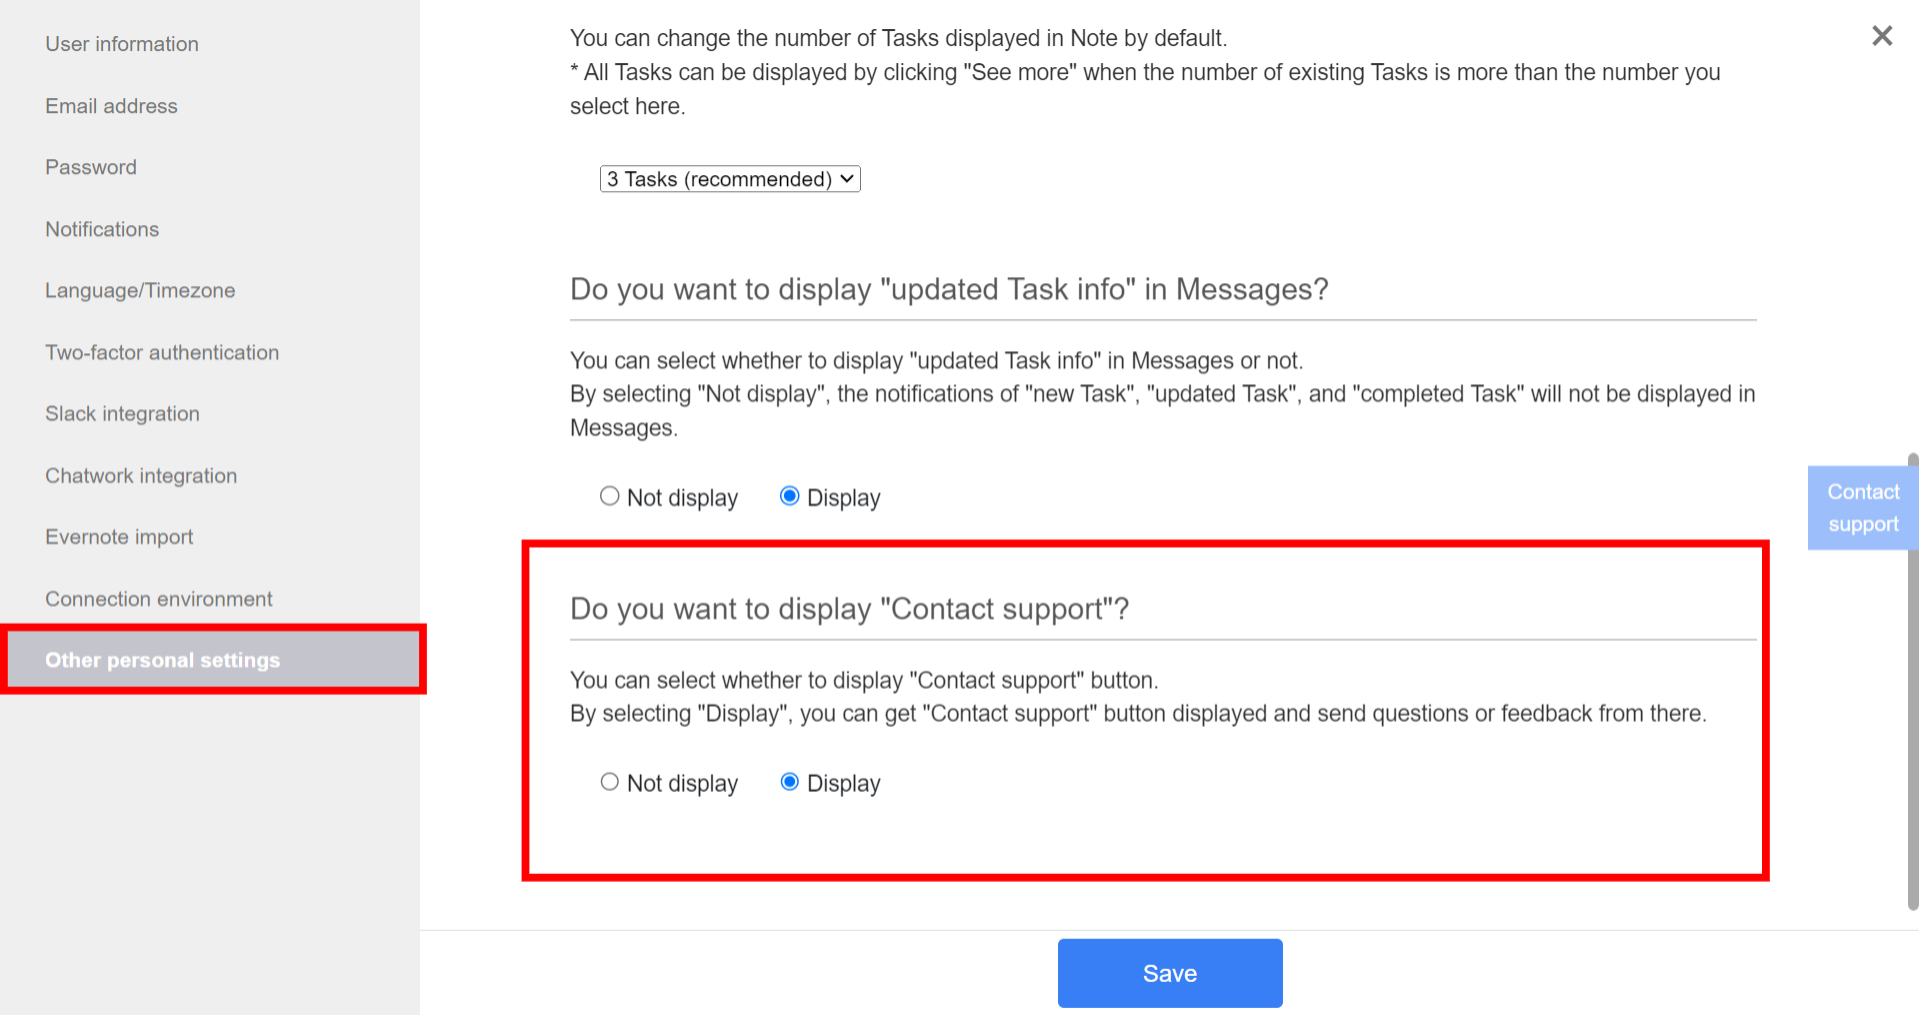The image size is (1919, 1015).
Task: Select Other personal settings section
Action: click(162, 660)
